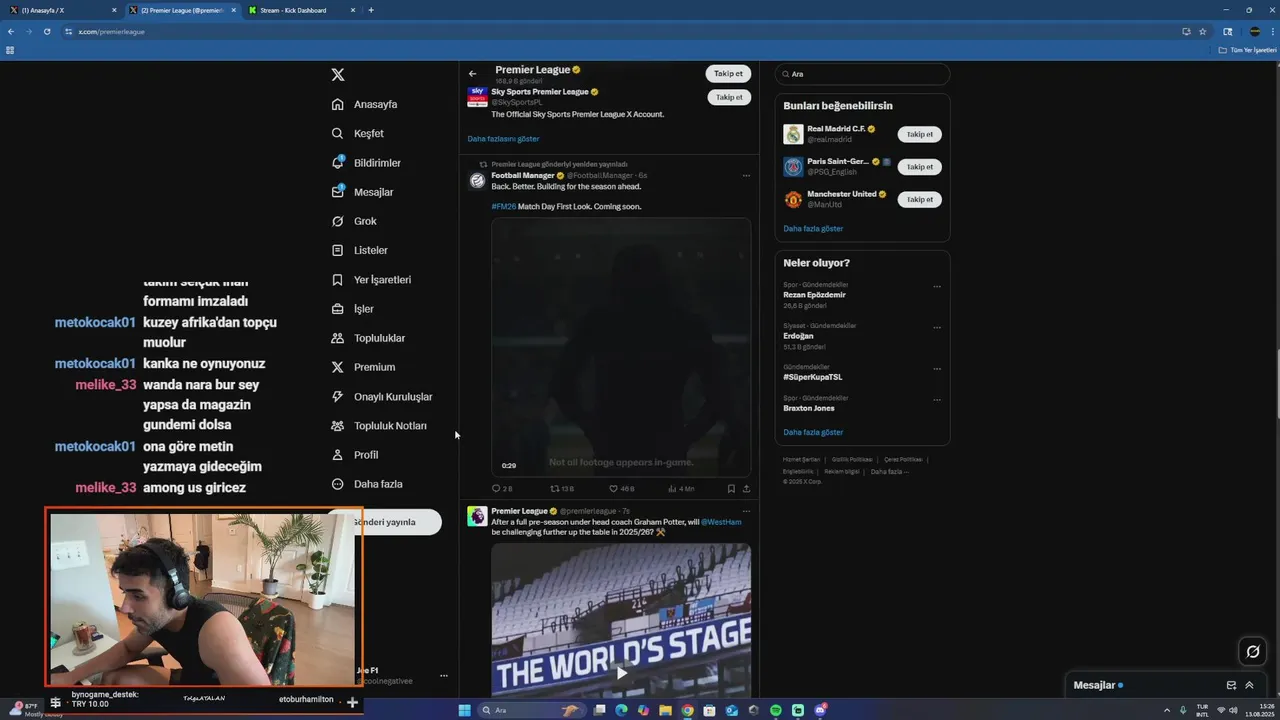Follow Paris Saint-Germain account
The height and width of the screenshot is (720, 1280).
click(919, 167)
